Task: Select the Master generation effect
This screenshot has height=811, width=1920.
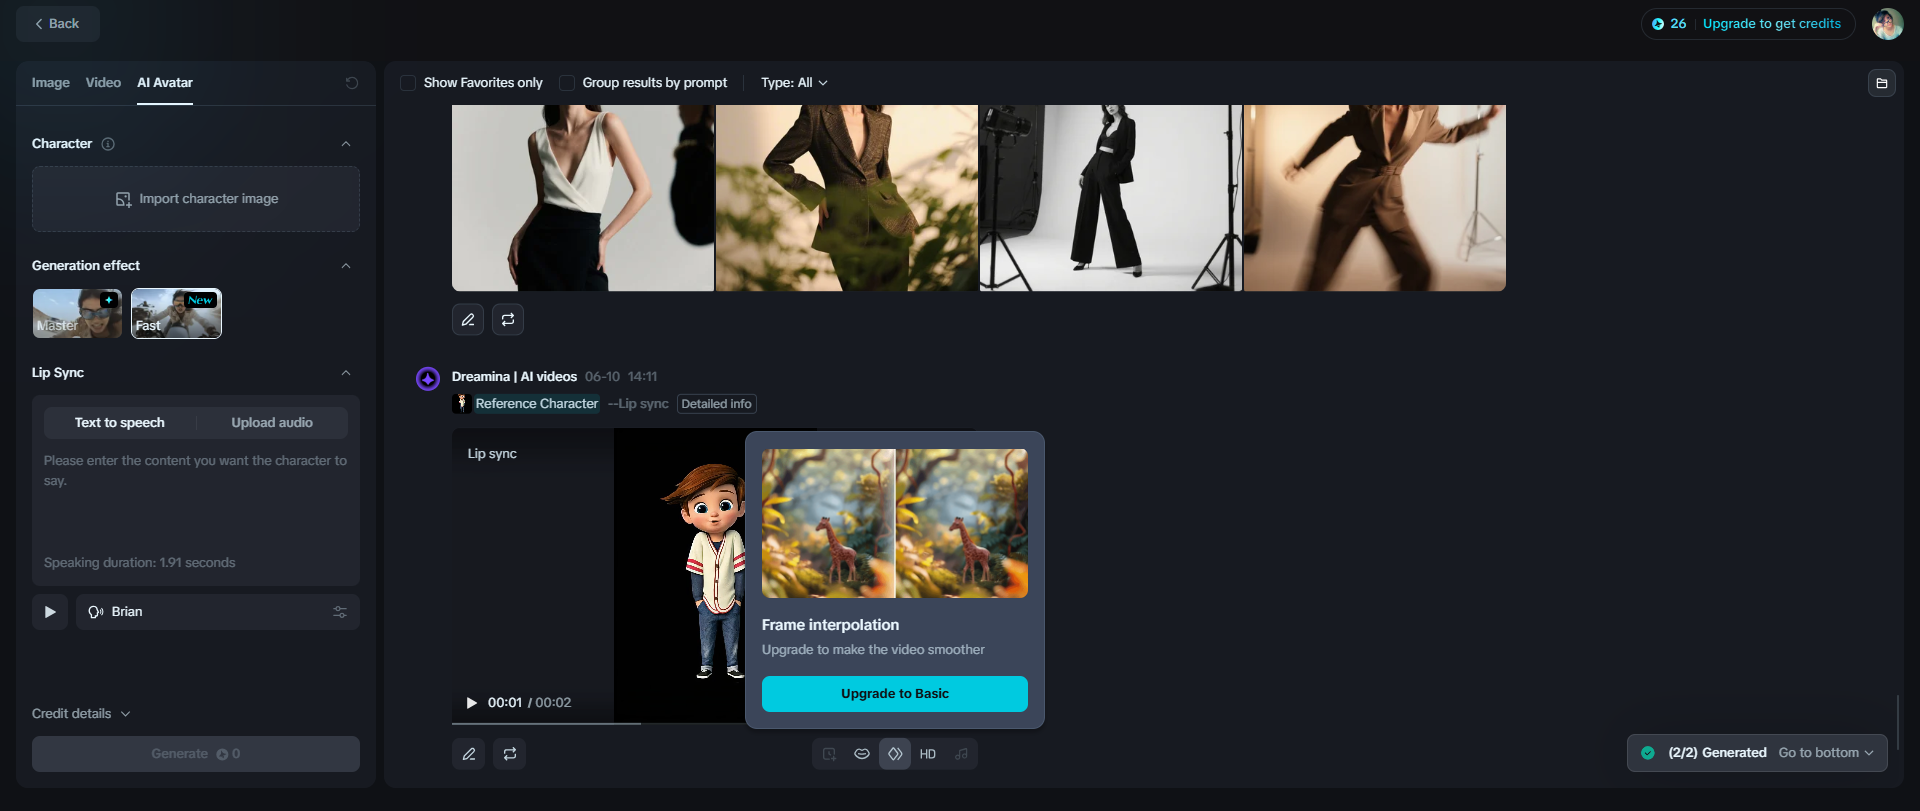Action: coord(77,313)
